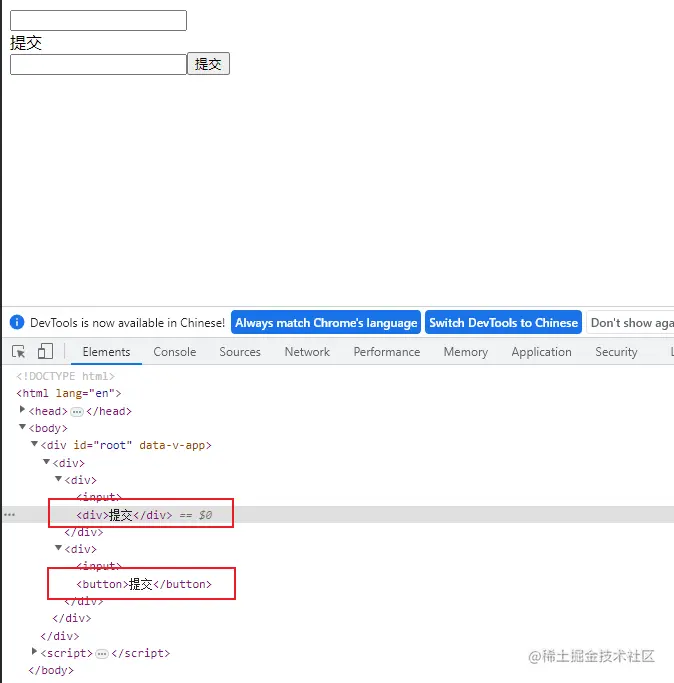Focus the text input beside the 提交 button

(x=98, y=64)
